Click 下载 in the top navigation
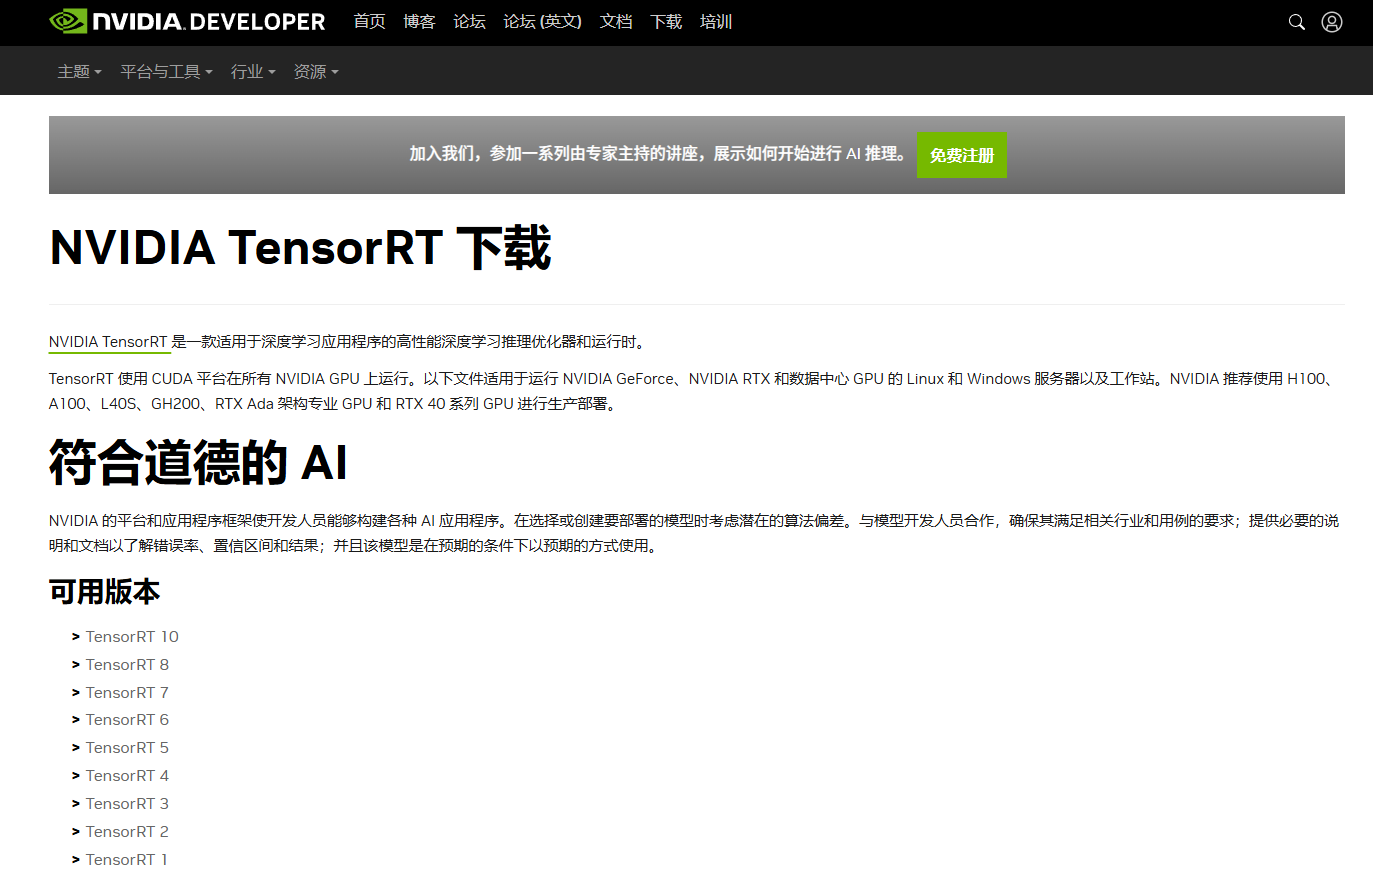Screen dimensions: 1373x874 pos(666,22)
